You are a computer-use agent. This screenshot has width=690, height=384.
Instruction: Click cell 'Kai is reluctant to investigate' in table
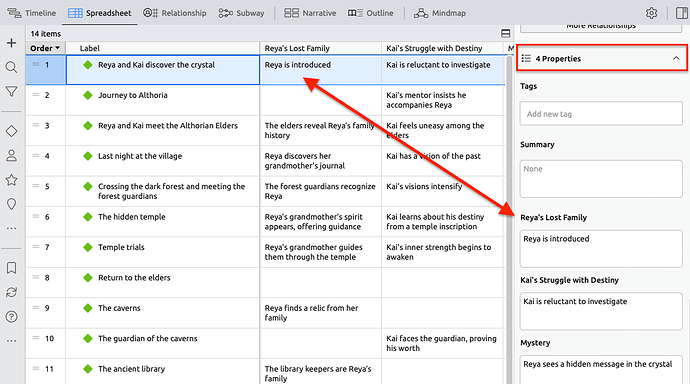click(443, 69)
